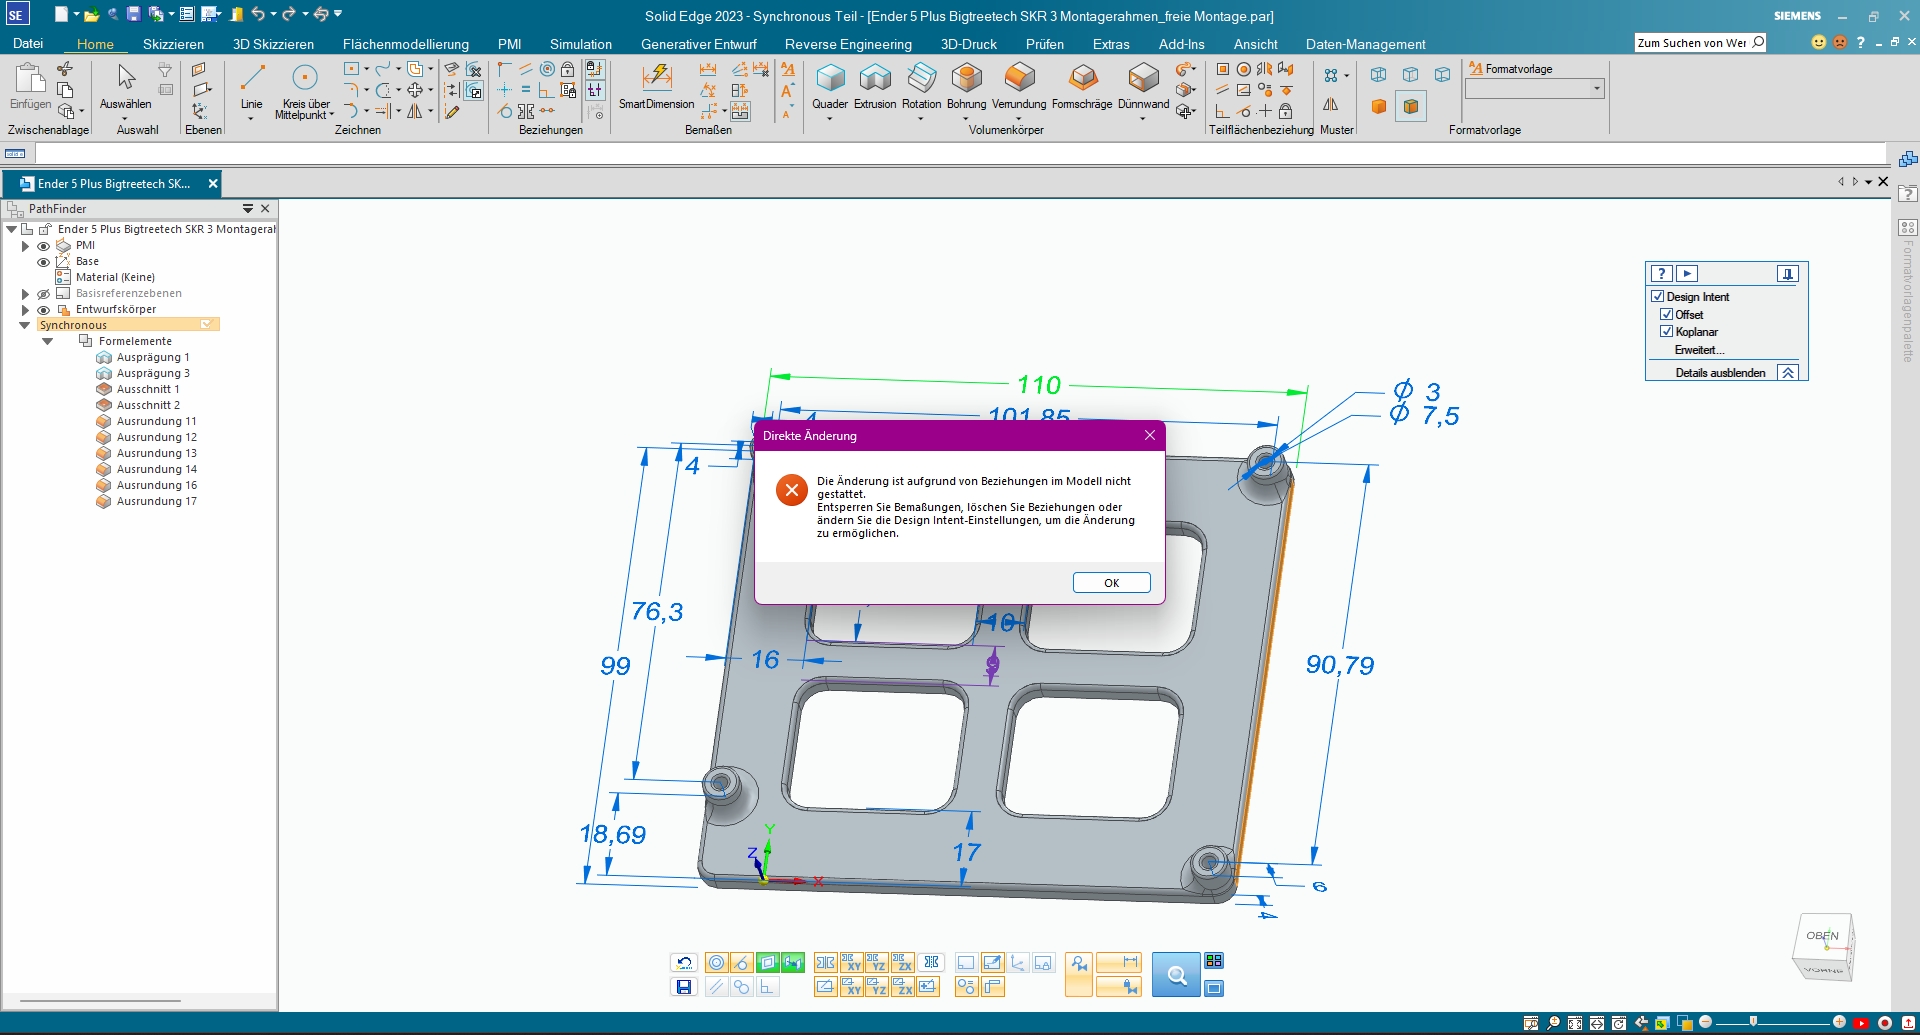Click Erweitert... in Design Intent panel
The height and width of the screenshot is (1035, 1920).
[x=1699, y=350]
